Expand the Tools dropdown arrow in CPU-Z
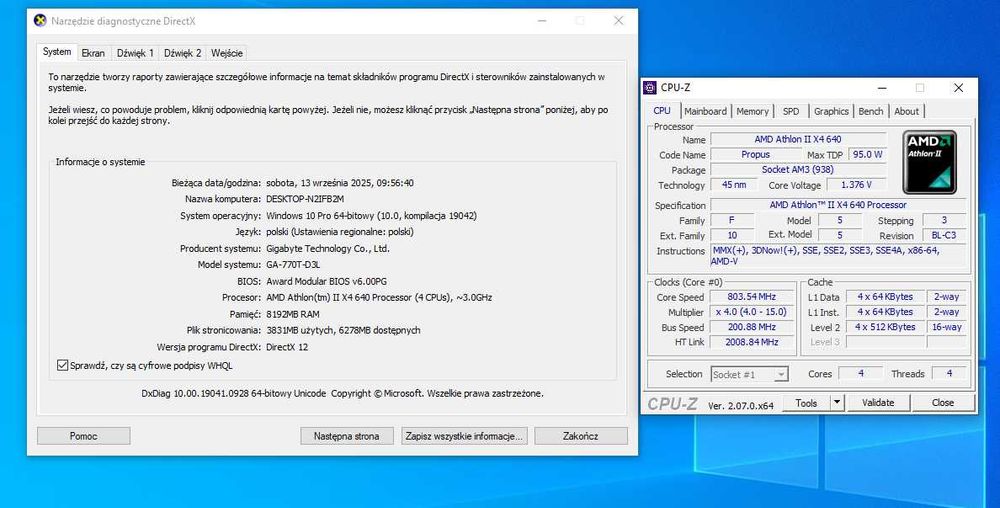Screen dimensions: 1000x508 tap(837, 403)
